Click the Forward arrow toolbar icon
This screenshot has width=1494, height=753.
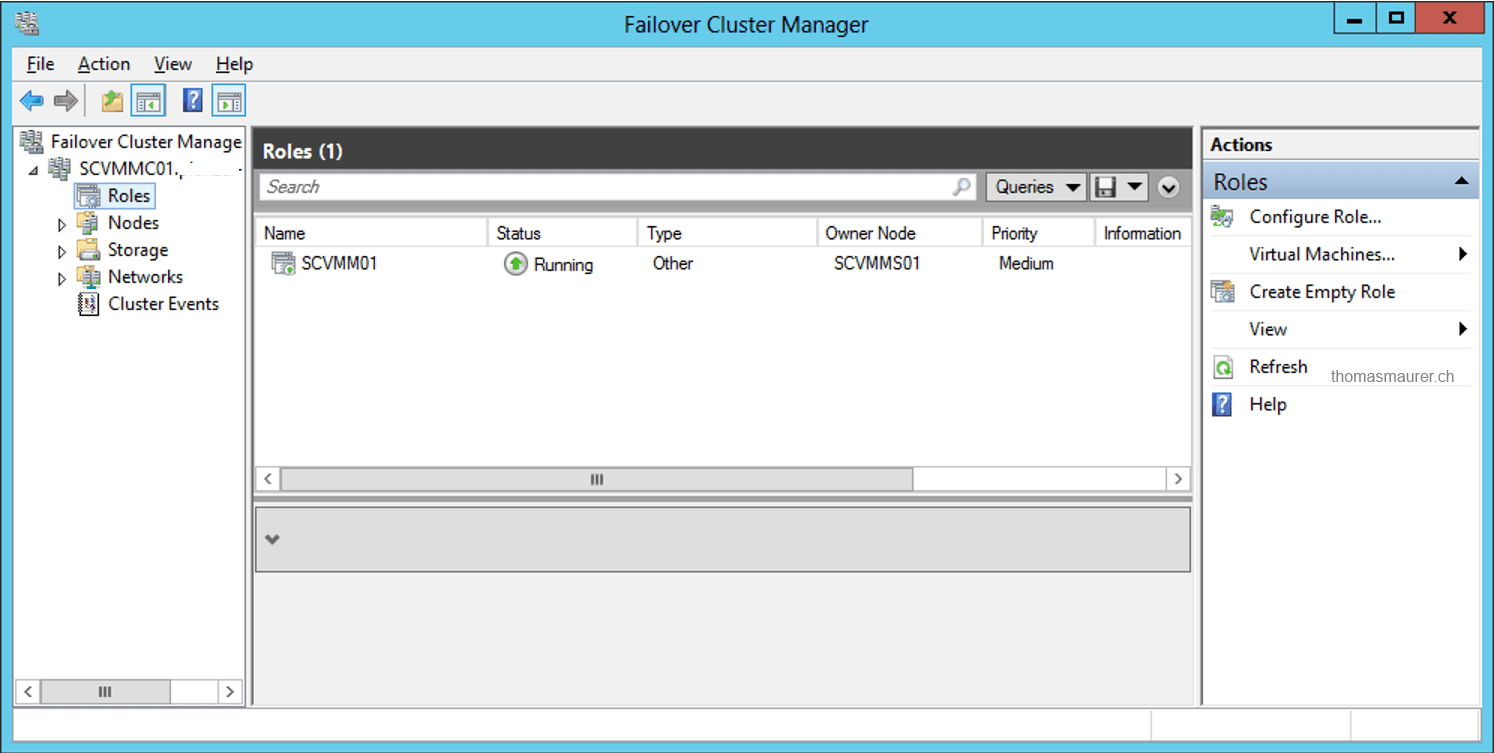coord(66,101)
